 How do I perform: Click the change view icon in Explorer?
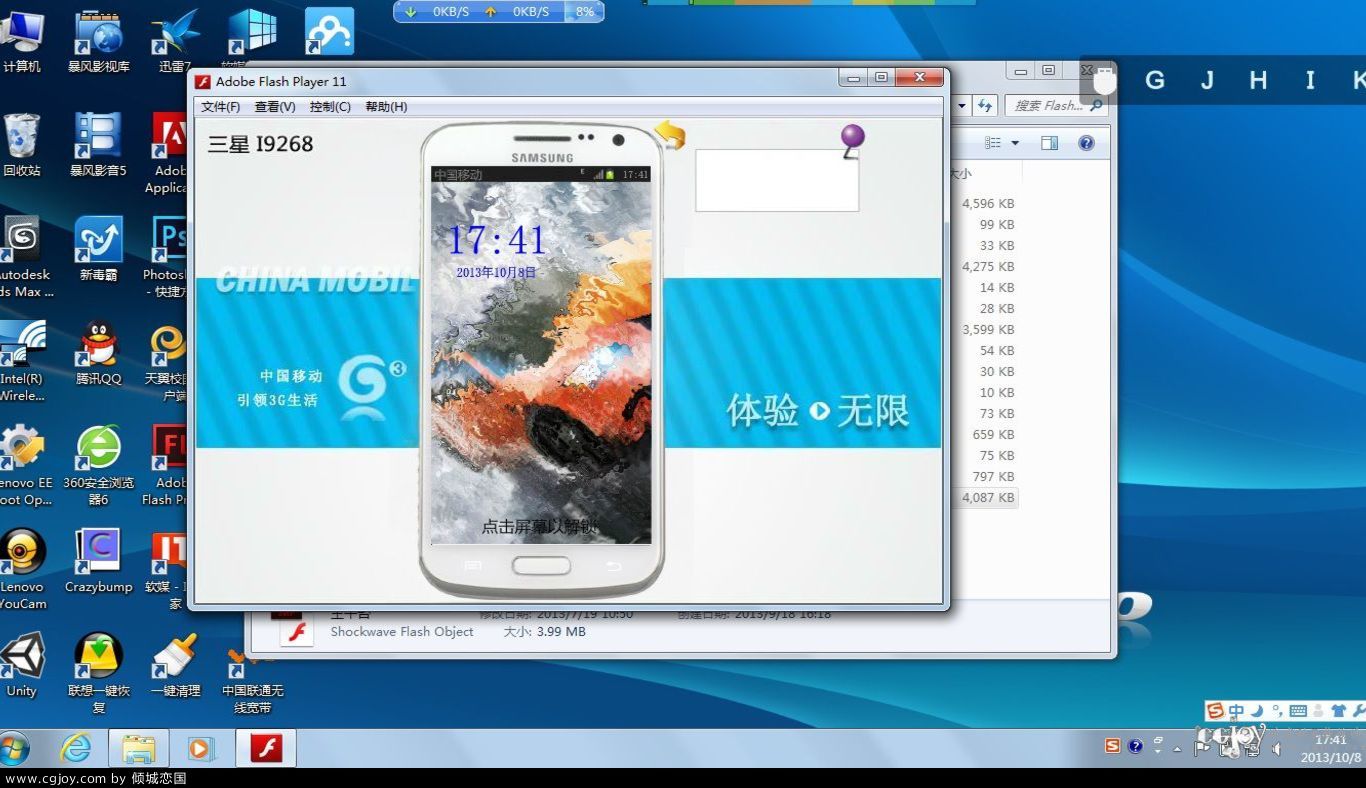[x=993, y=143]
